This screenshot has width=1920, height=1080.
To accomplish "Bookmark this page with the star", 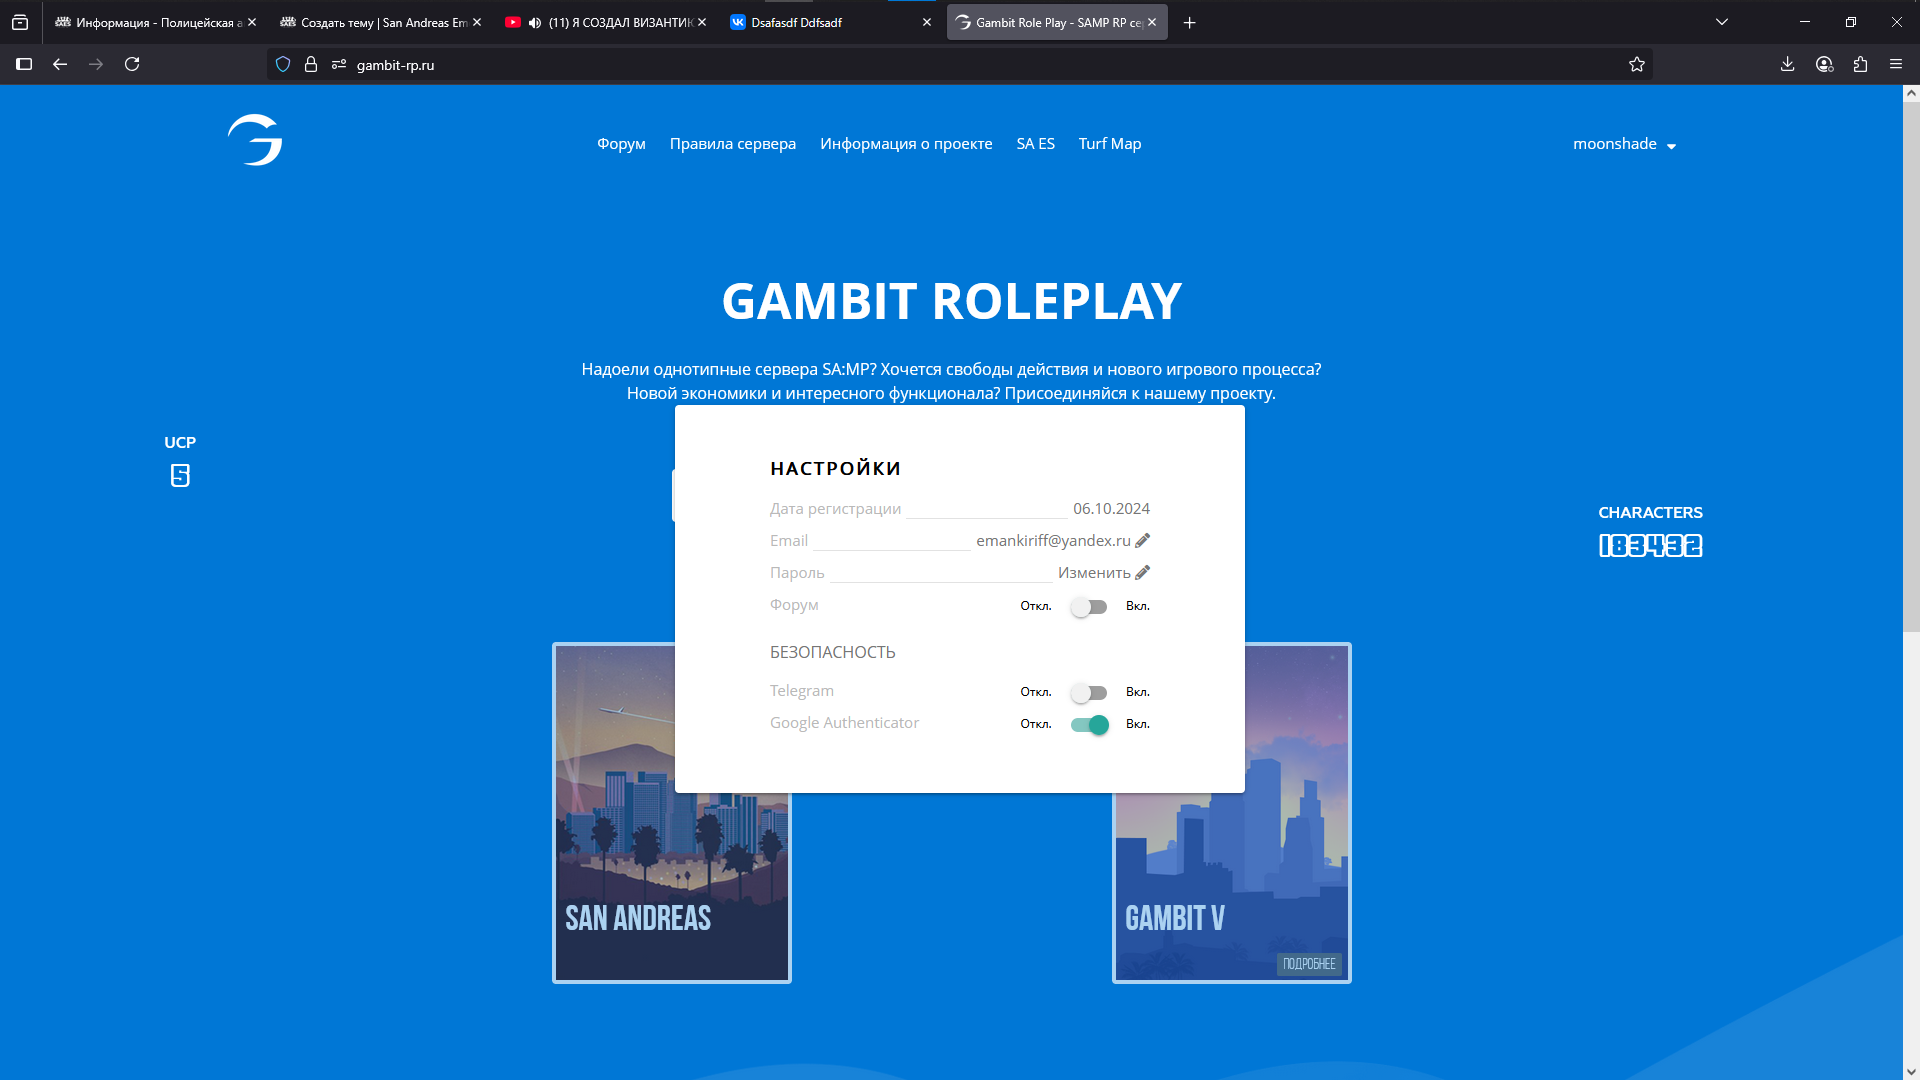I will pos(1637,64).
